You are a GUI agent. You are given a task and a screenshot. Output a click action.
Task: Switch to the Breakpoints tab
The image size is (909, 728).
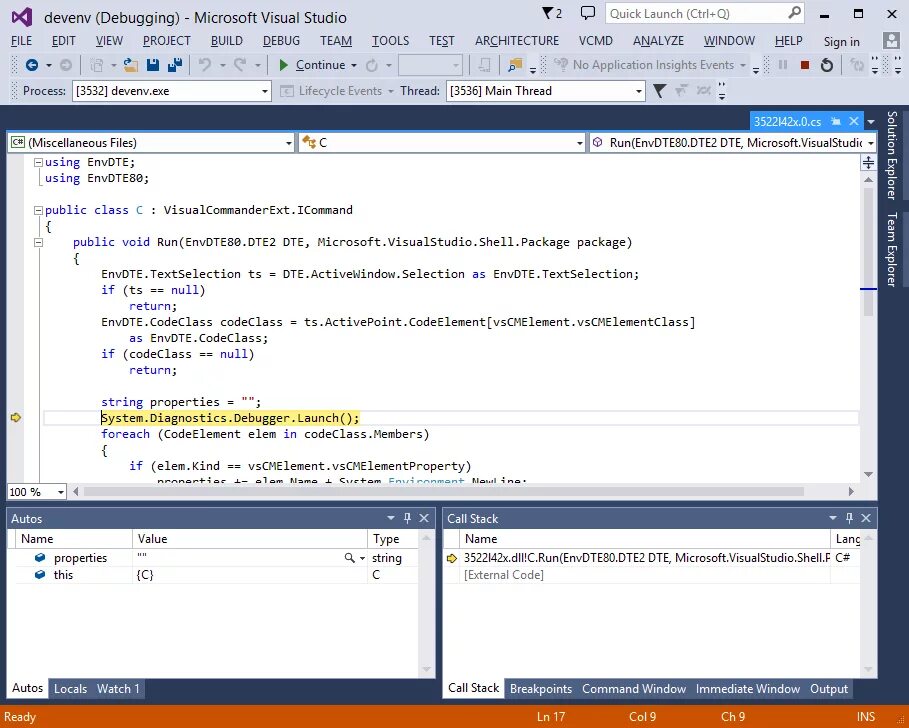click(x=540, y=689)
